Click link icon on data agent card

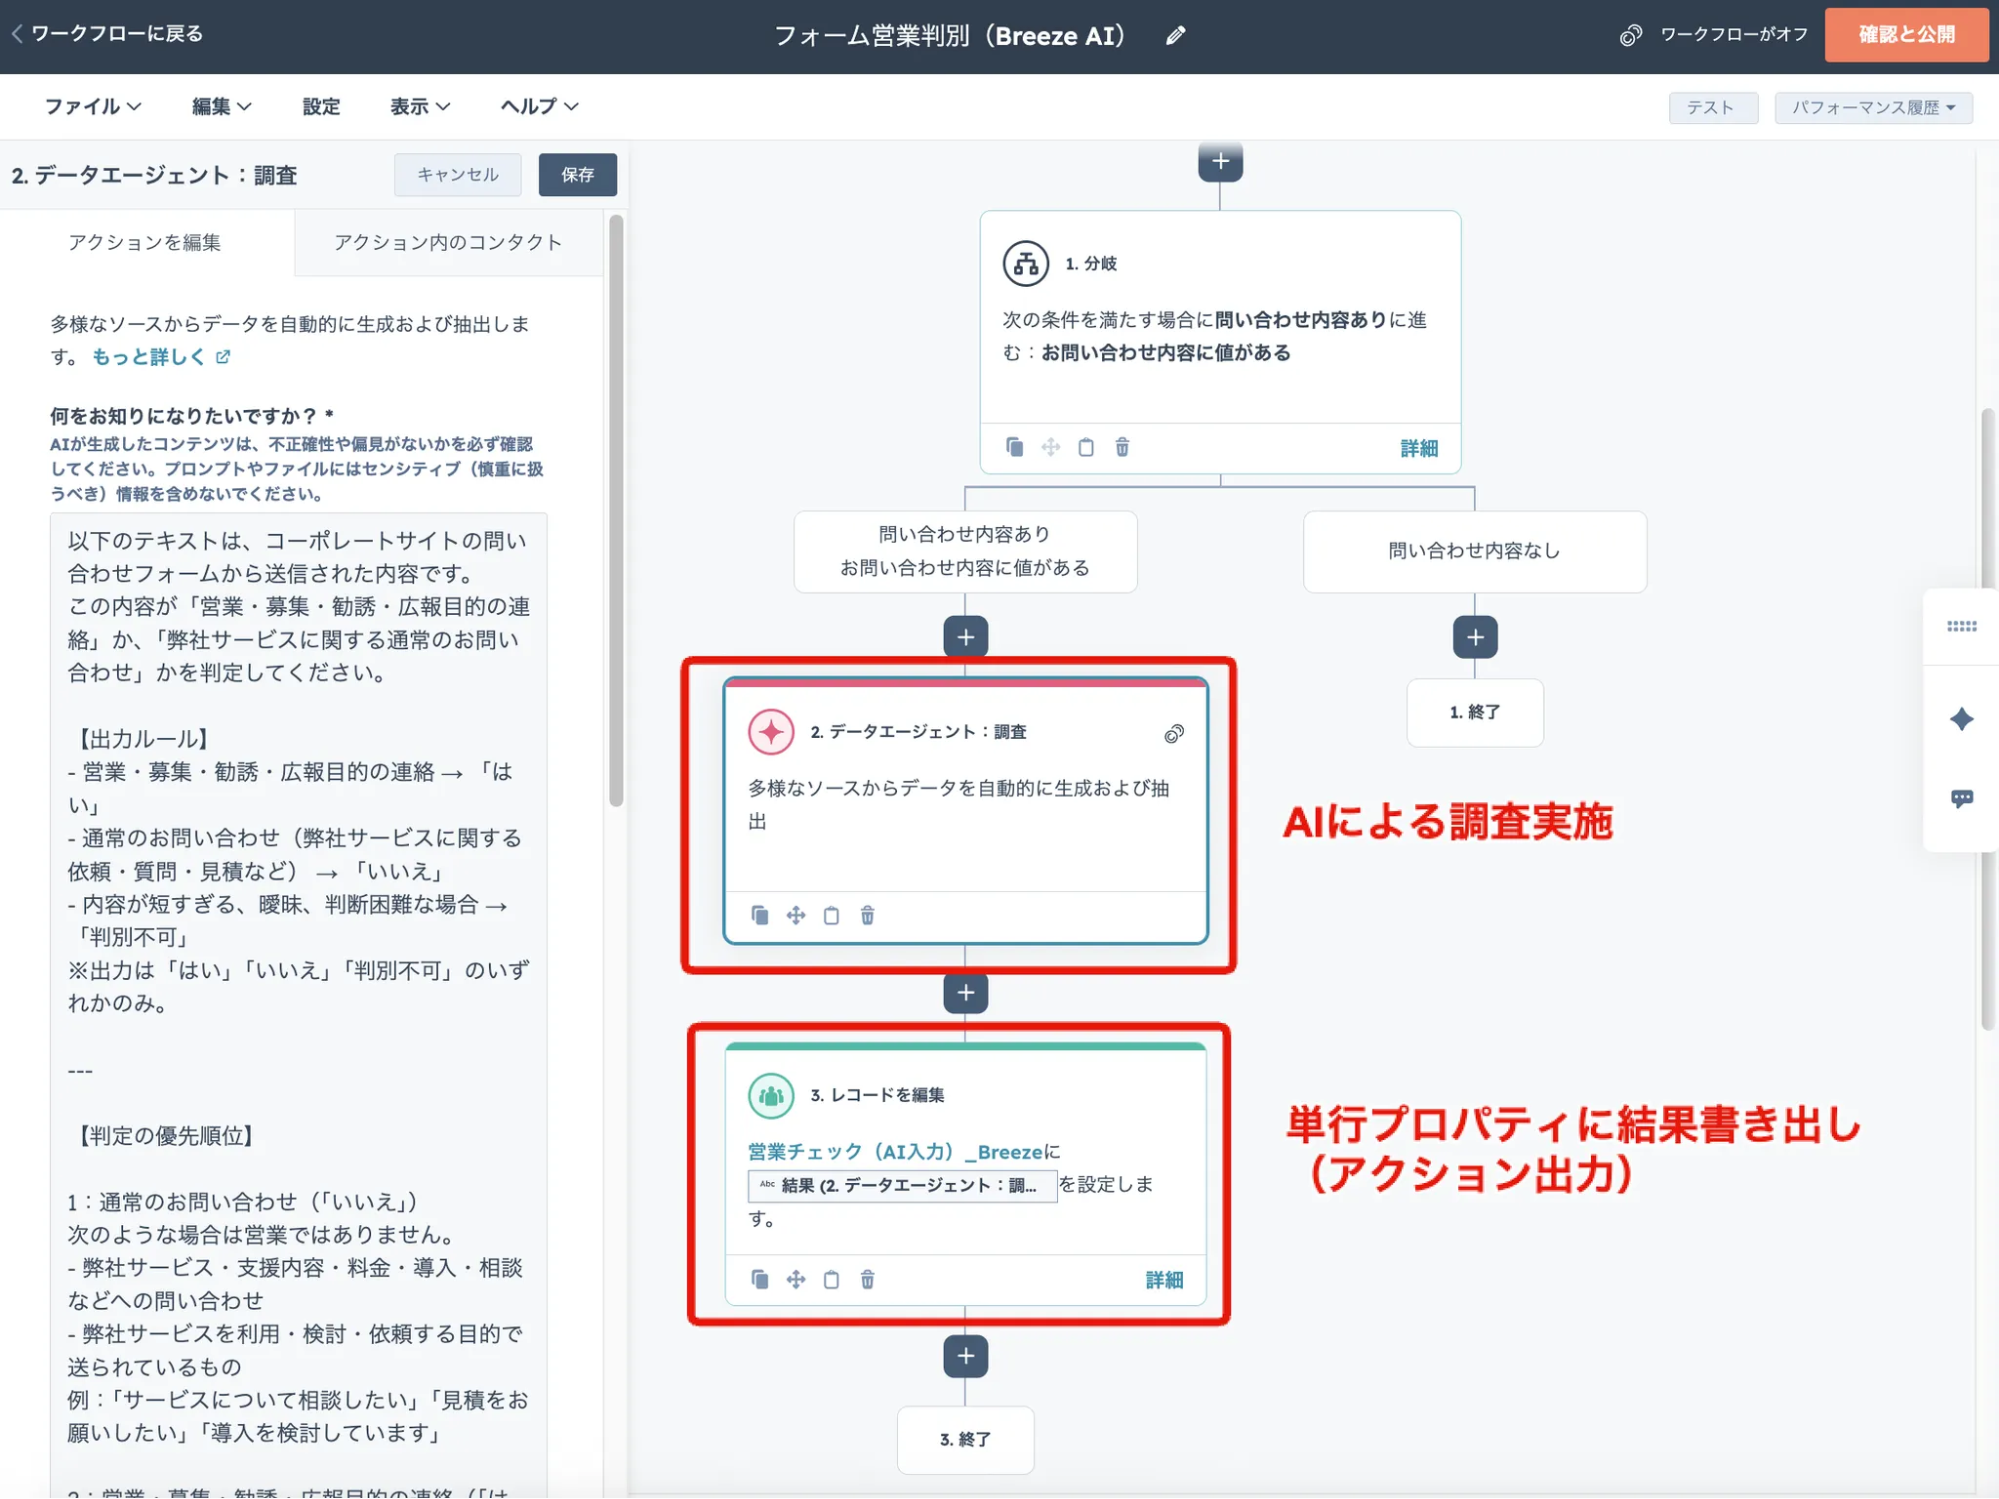[1174, 734]
